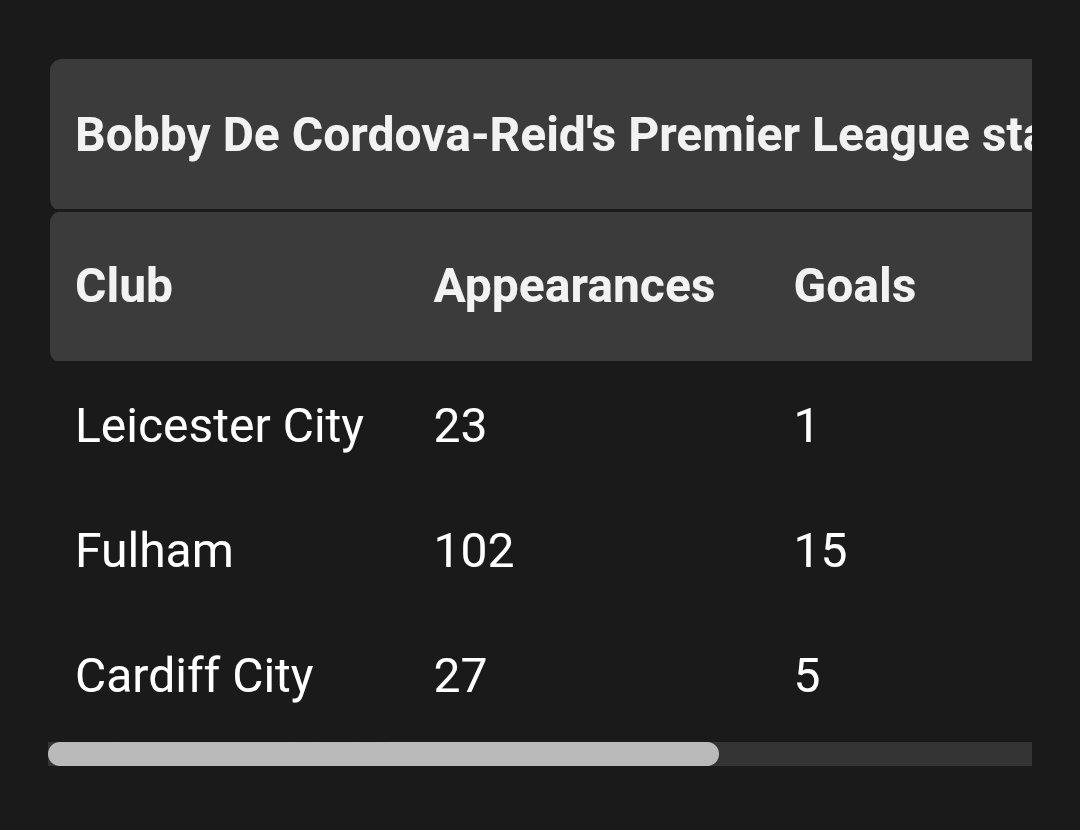1080x830 pixels.
Task: Click Fulham's 102 appearances value
Action: pos(474,551)
